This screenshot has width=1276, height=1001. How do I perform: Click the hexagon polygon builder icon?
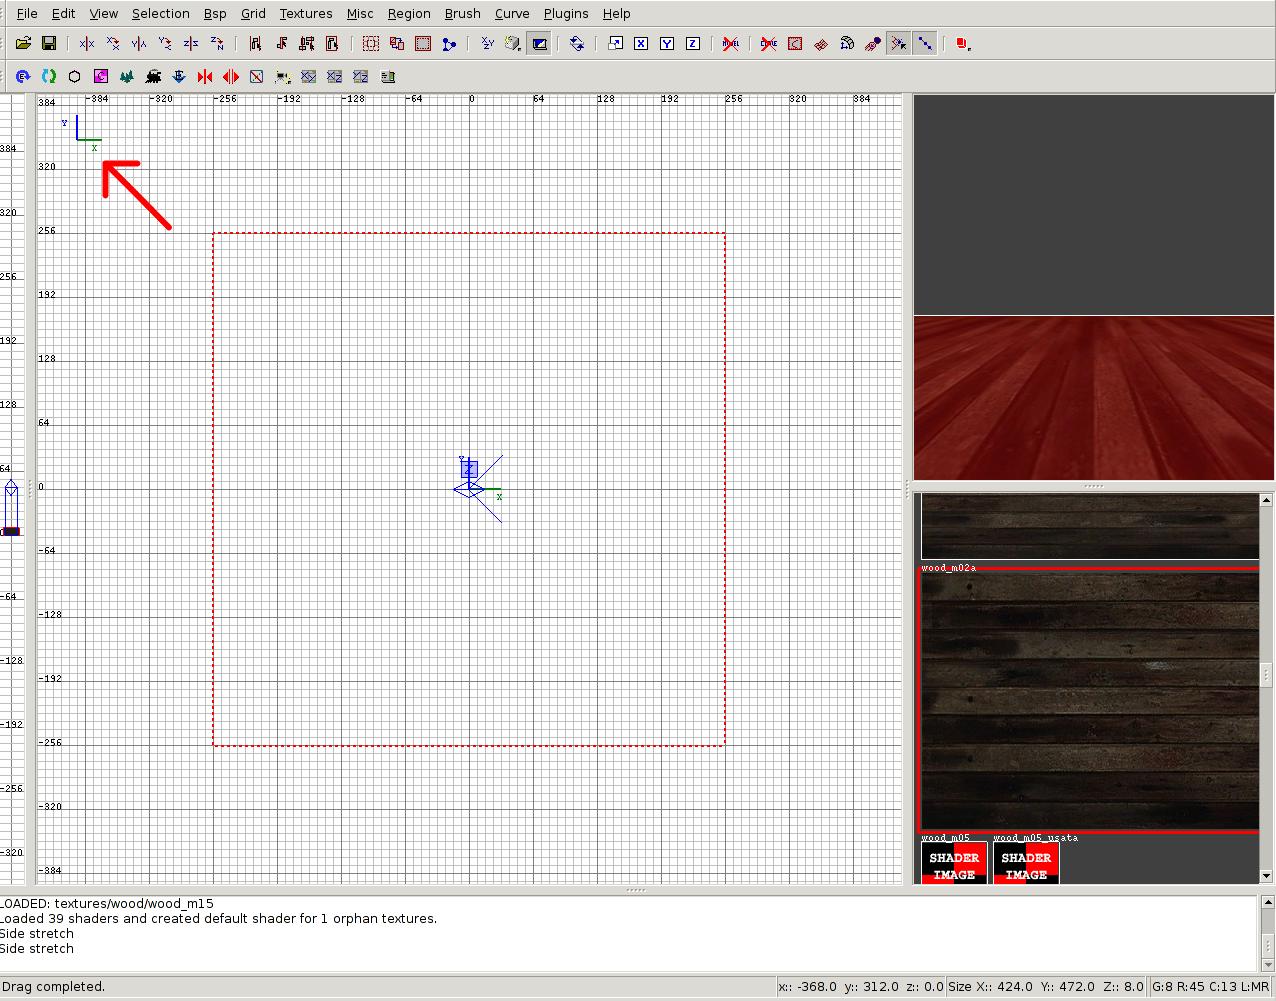75,76
